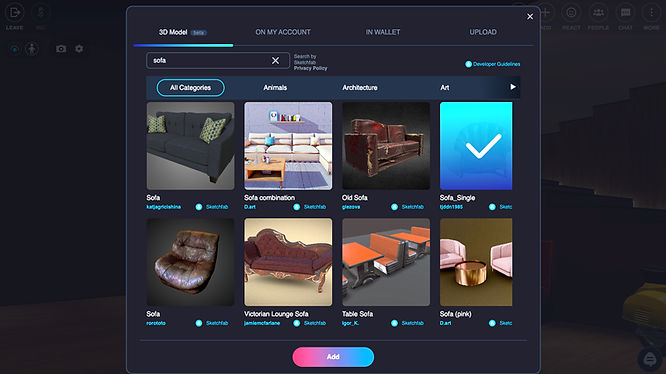Show more categories with arrow
The width and height of the screenshot is (666, 374).
(513, 87)
